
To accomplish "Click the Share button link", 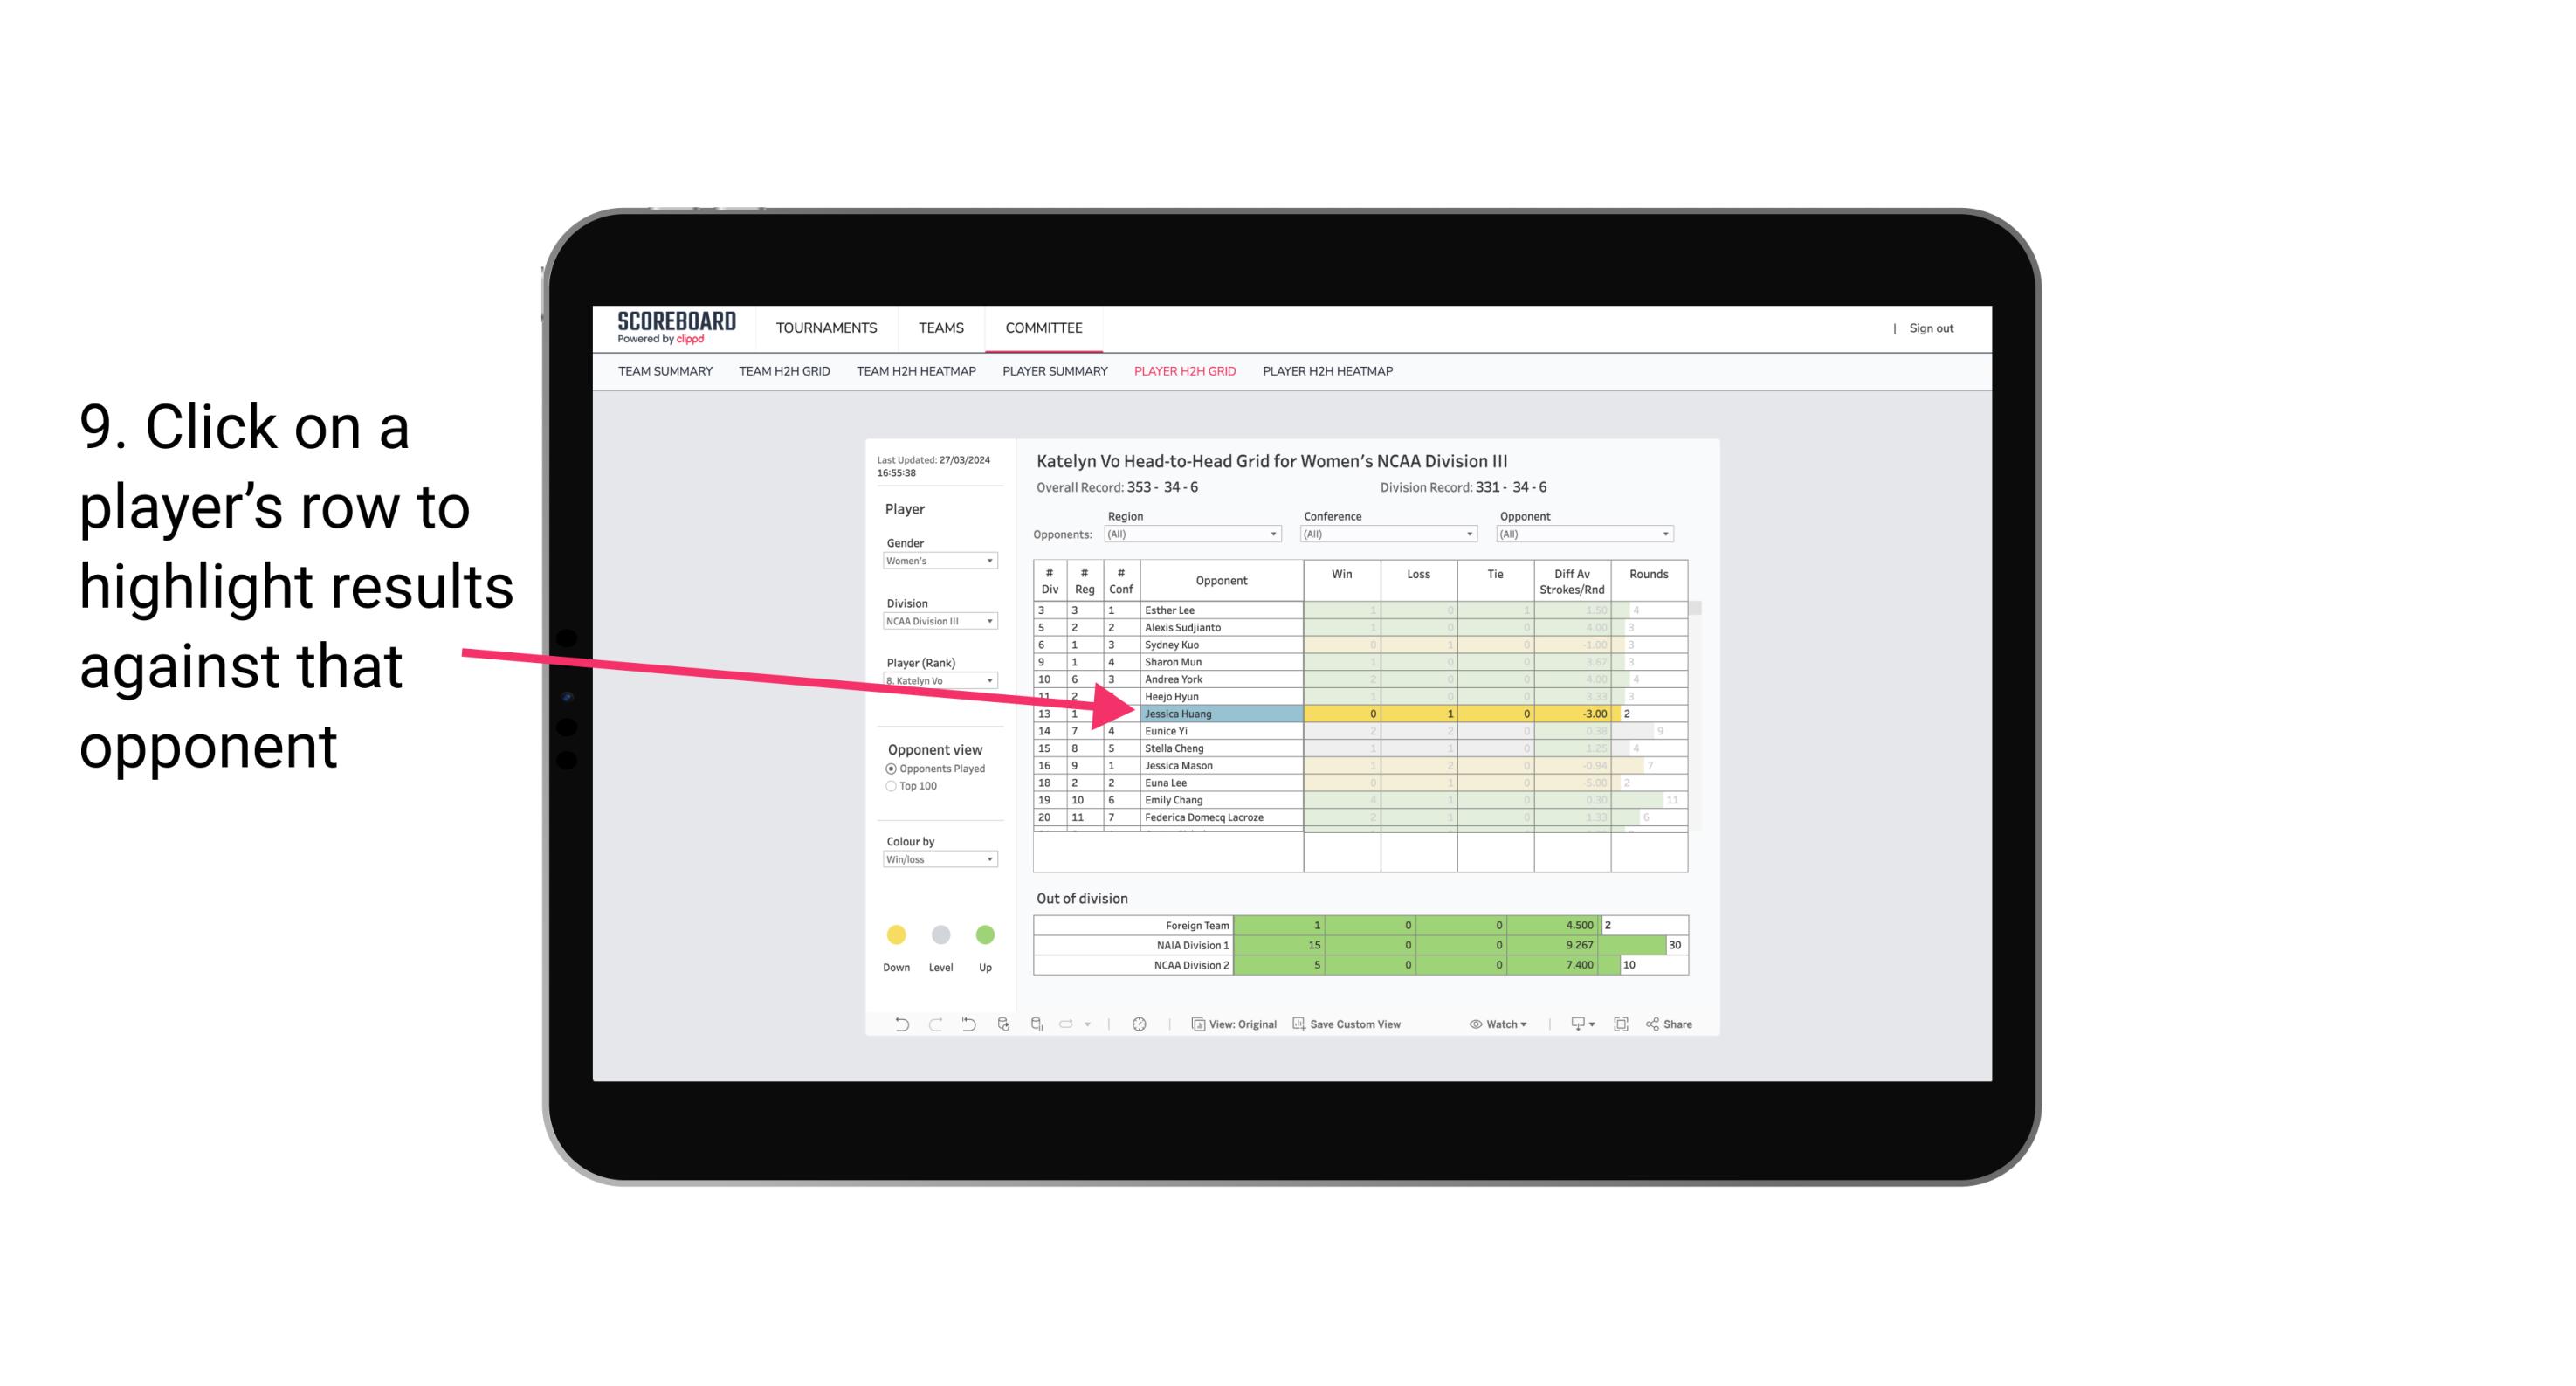I will 1678,1024.
